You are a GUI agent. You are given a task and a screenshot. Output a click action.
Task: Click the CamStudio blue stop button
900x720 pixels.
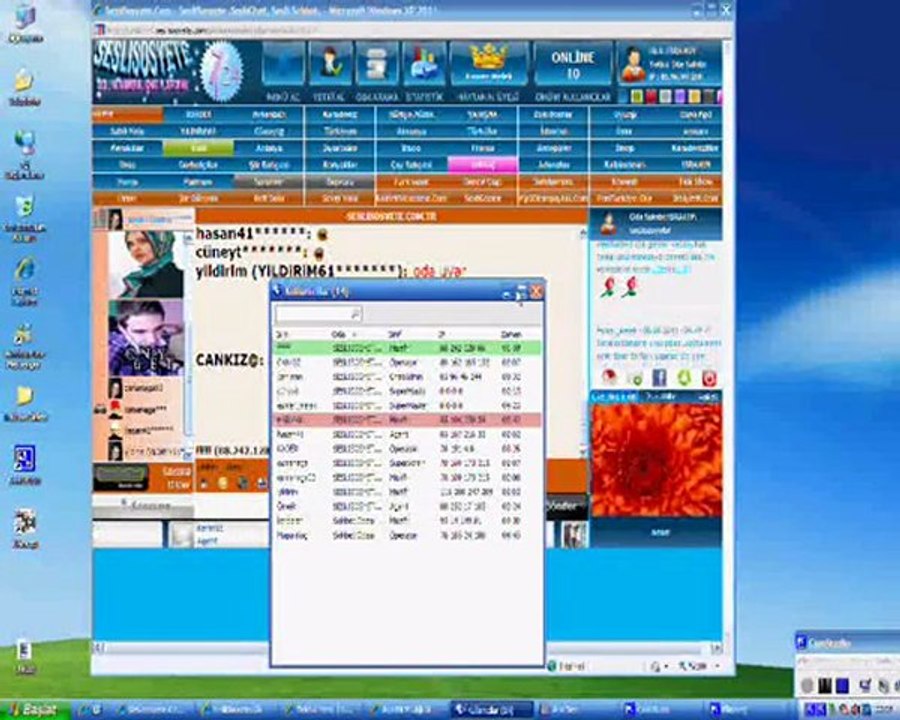(841, 685)
